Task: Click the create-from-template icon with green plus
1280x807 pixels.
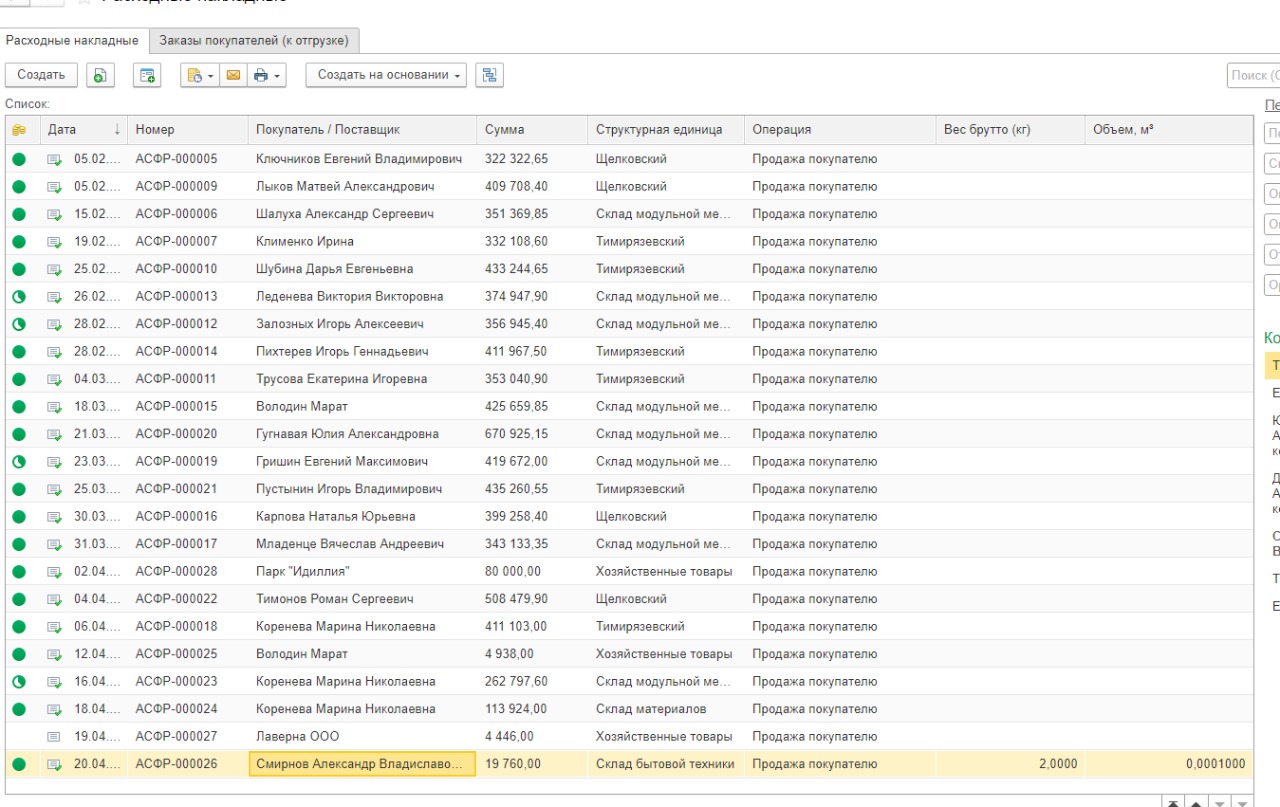Action: [x=148, y=75]
